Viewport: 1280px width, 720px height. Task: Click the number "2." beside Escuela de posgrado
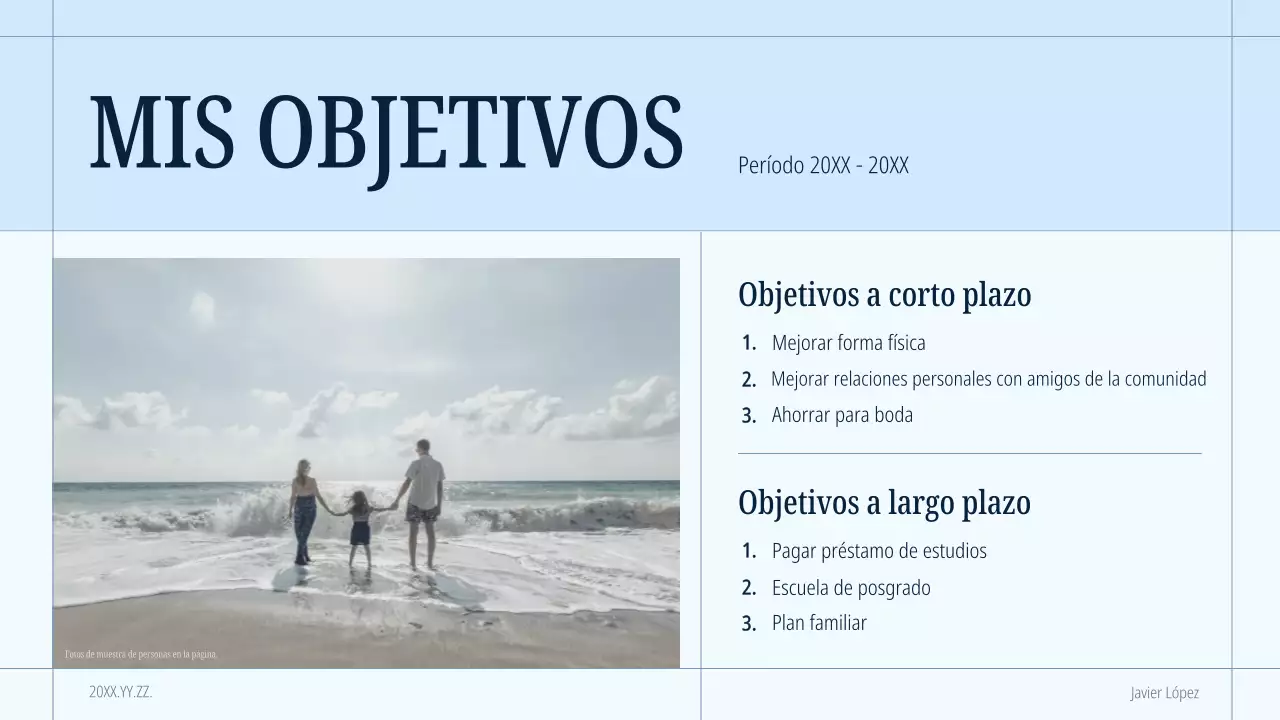747,587
